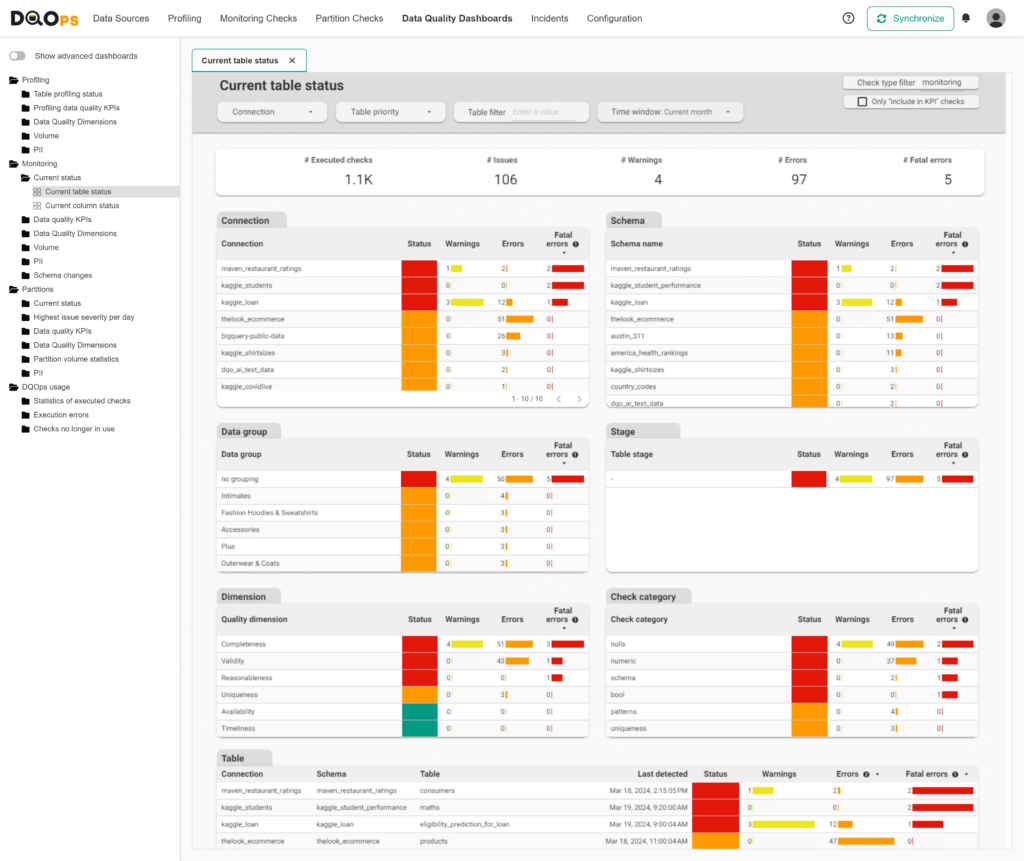The image size is (1024, 861).
Task: Sort Table section by Fatal errors arrow
Action: click(966, 775)
